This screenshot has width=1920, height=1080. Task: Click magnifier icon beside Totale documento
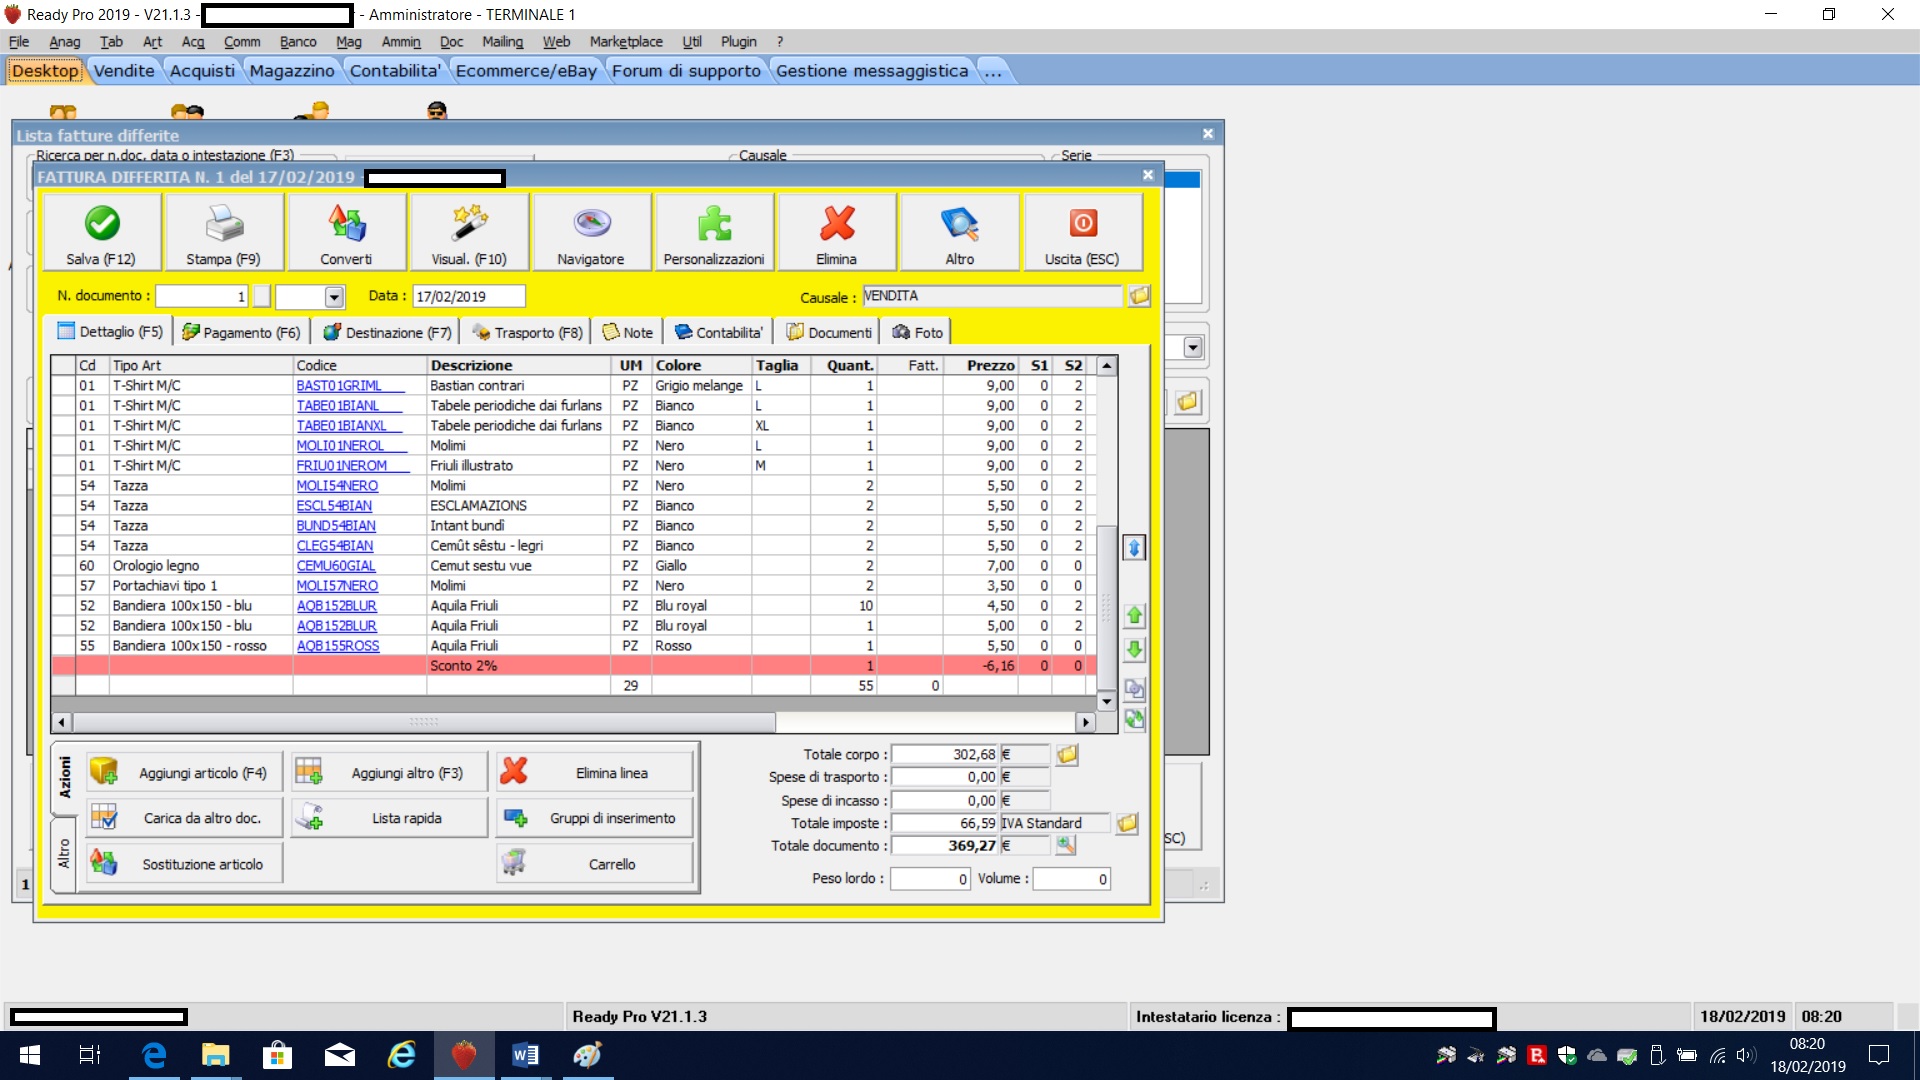(x=1066, y=846)
